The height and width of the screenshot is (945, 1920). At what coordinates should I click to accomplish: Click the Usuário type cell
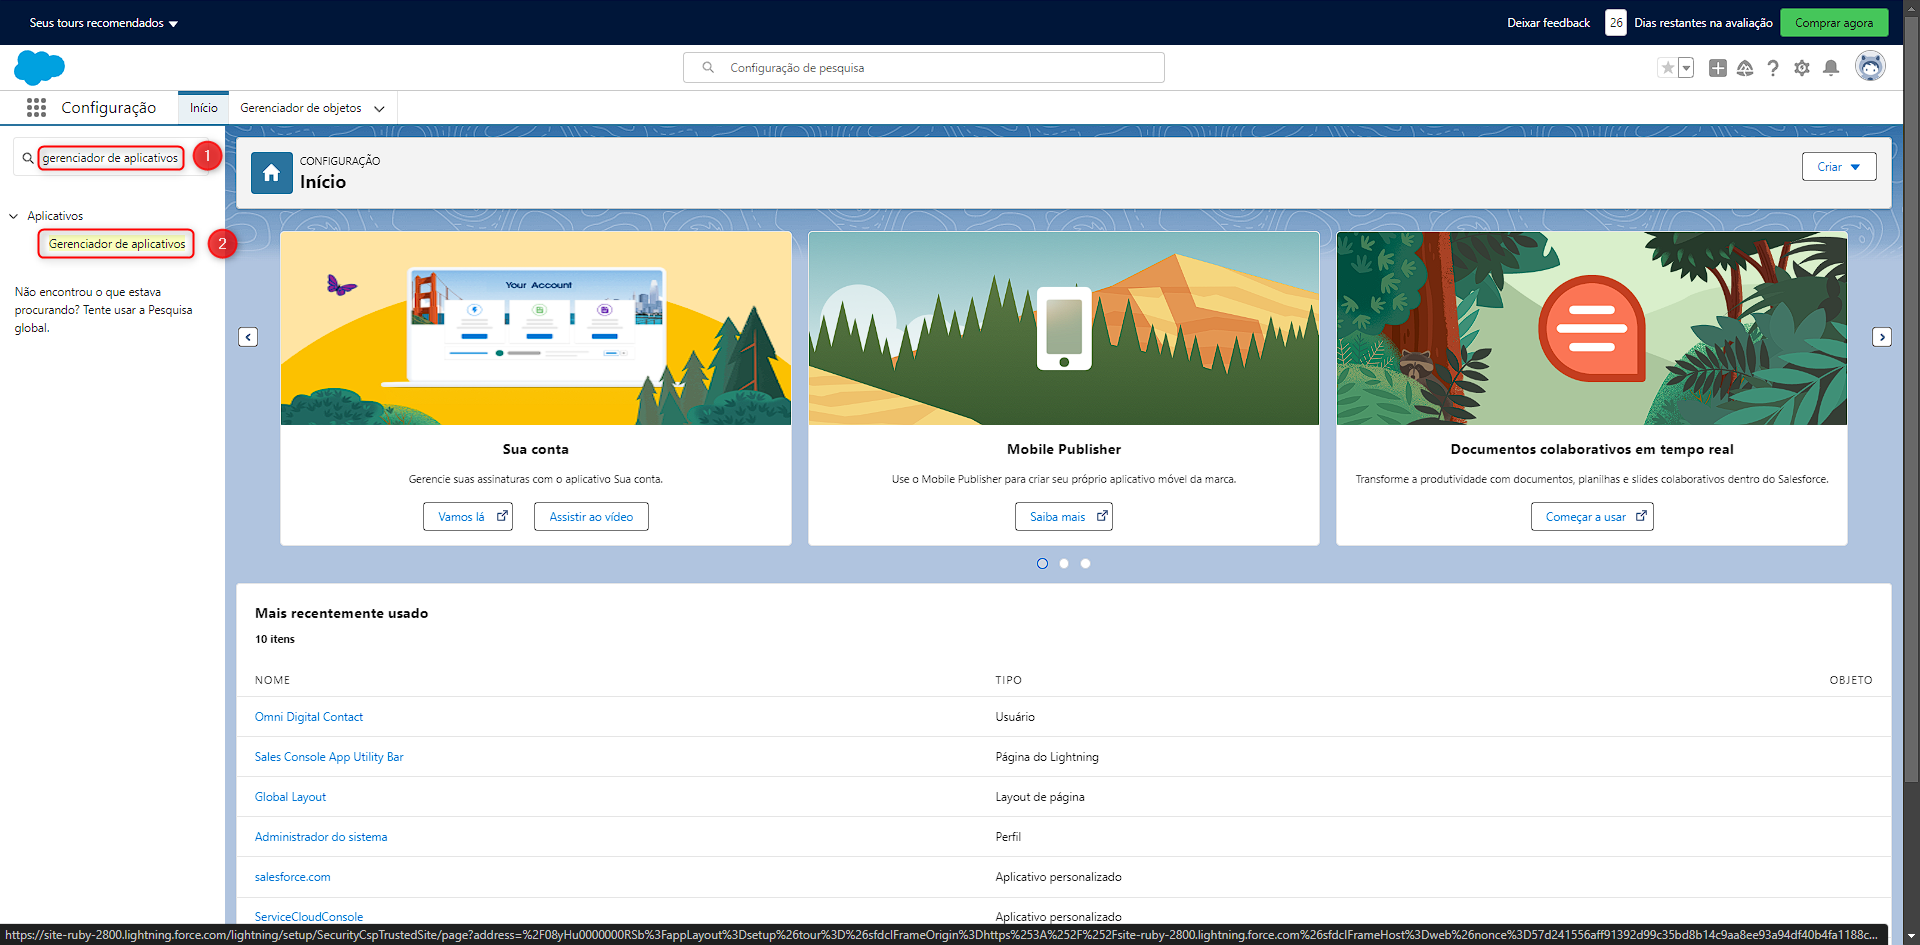pos(1015,717)
